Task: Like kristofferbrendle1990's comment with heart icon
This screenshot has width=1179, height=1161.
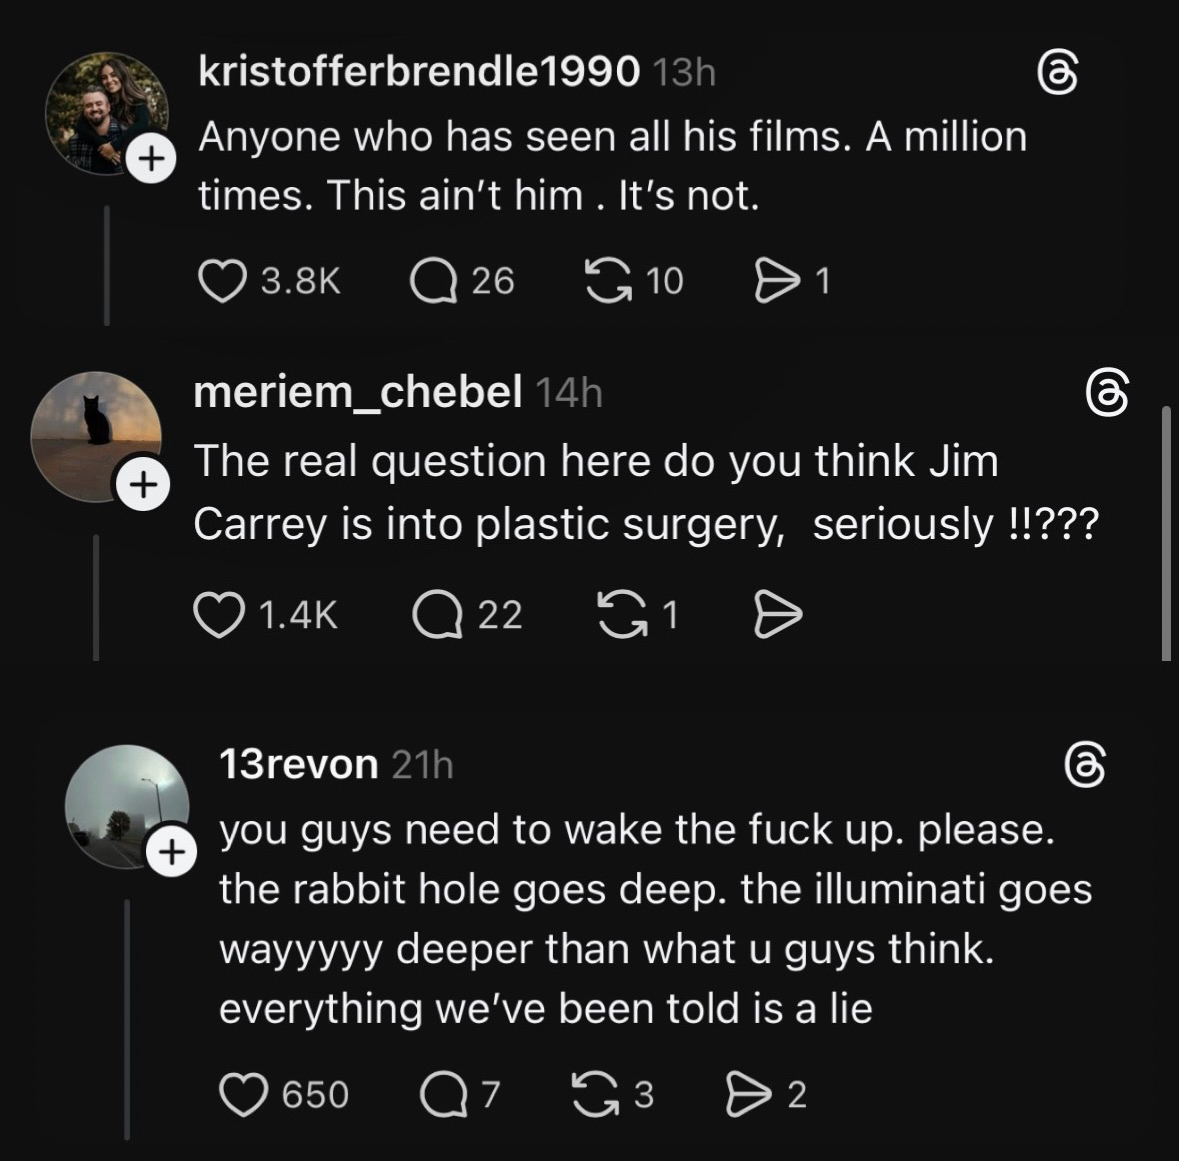Action: point(222,281)
